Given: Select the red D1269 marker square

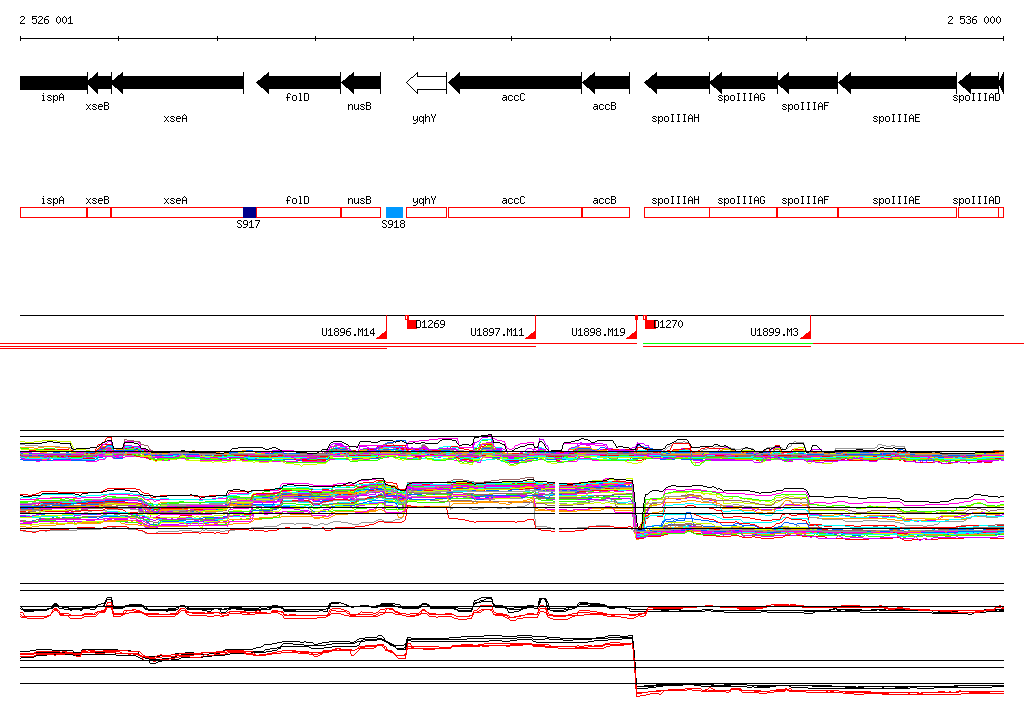Looking at the screenshot, I should (x=411, y=323).
